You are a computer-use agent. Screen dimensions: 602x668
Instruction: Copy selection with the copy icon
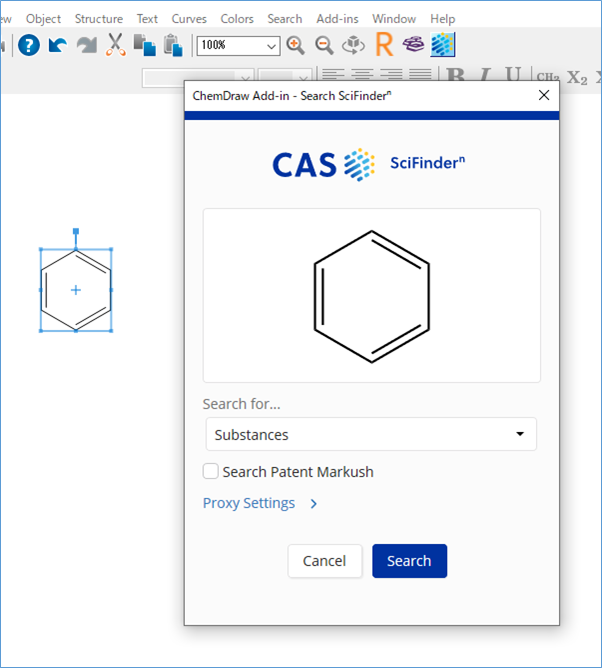(144, 45)
